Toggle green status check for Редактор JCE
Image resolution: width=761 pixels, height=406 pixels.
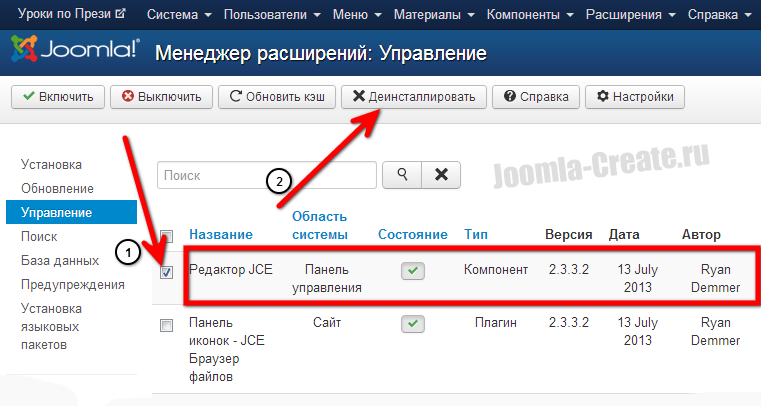pos(412,270)
